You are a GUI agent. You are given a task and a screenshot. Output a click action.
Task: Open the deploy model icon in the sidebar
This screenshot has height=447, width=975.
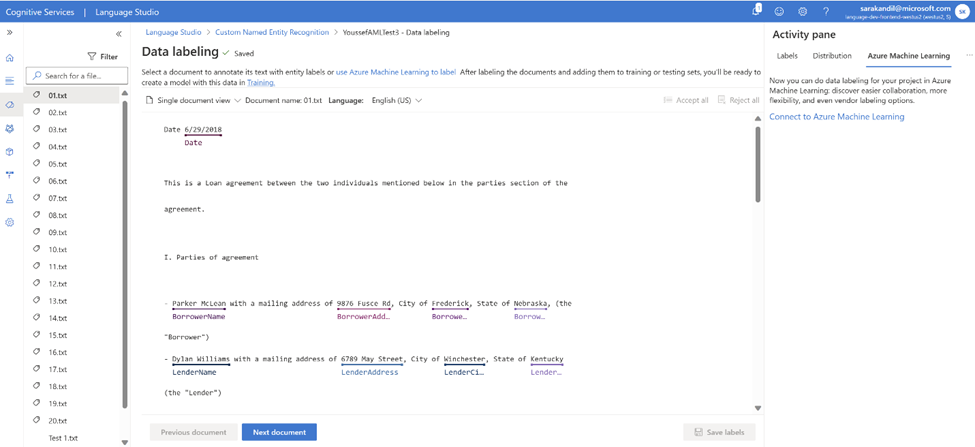point(9,175)
